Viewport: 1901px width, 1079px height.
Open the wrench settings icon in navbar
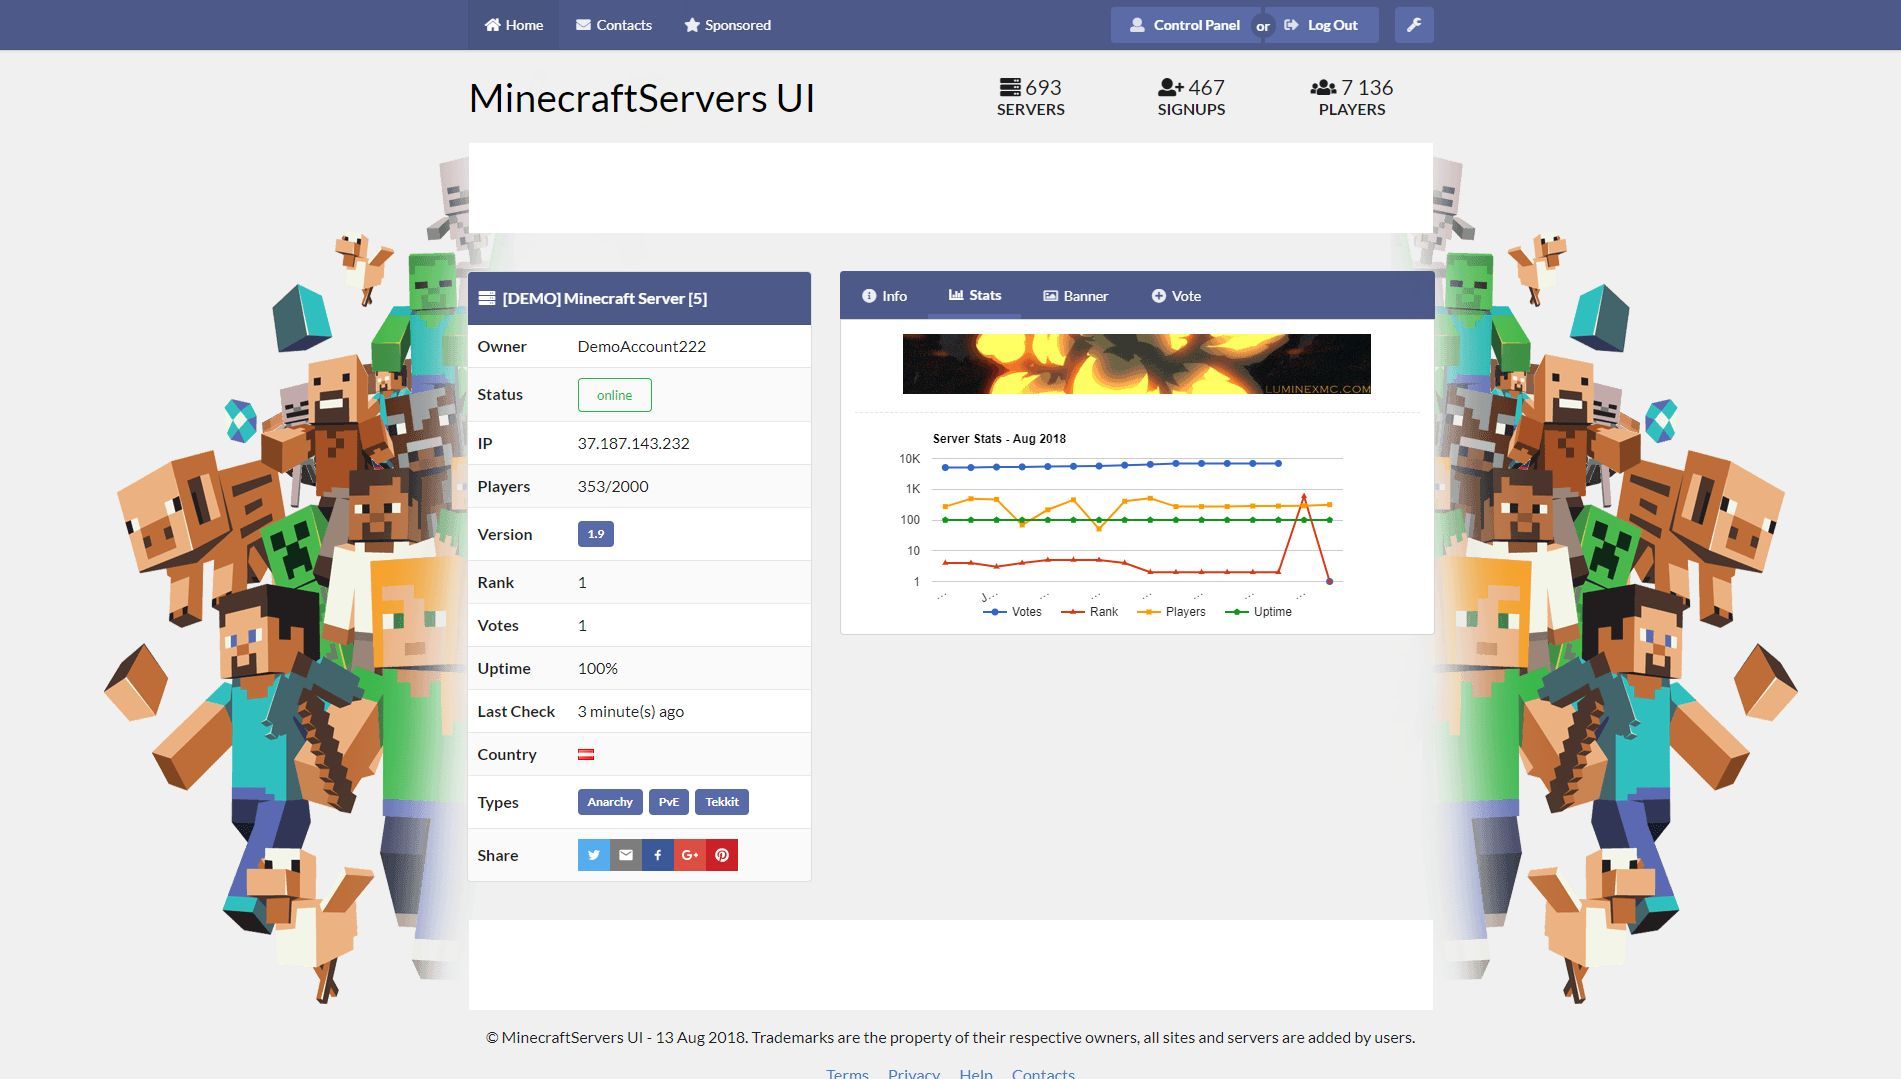coord(1414,25)
